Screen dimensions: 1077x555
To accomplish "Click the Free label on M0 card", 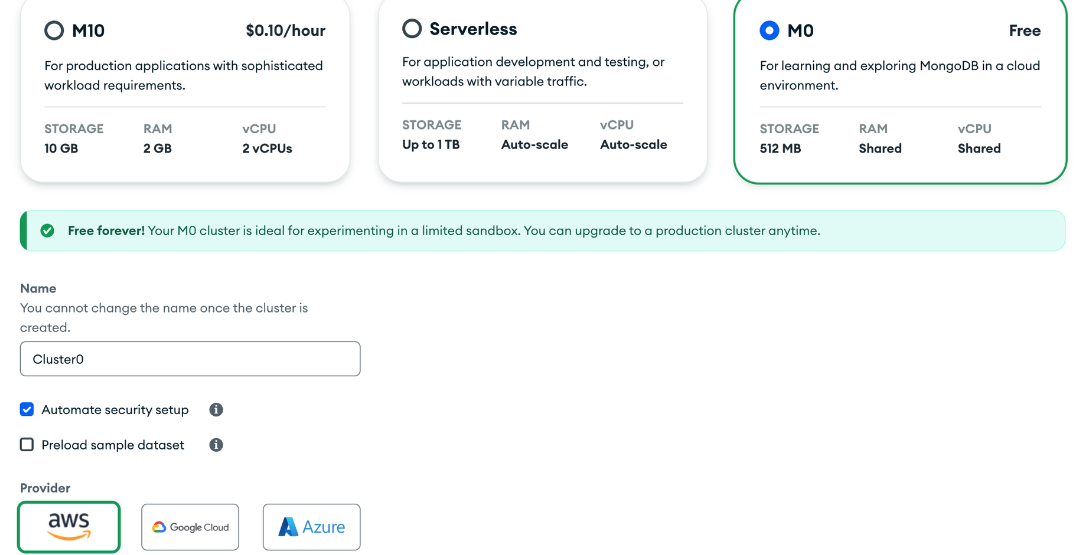I will (1024, 31).
